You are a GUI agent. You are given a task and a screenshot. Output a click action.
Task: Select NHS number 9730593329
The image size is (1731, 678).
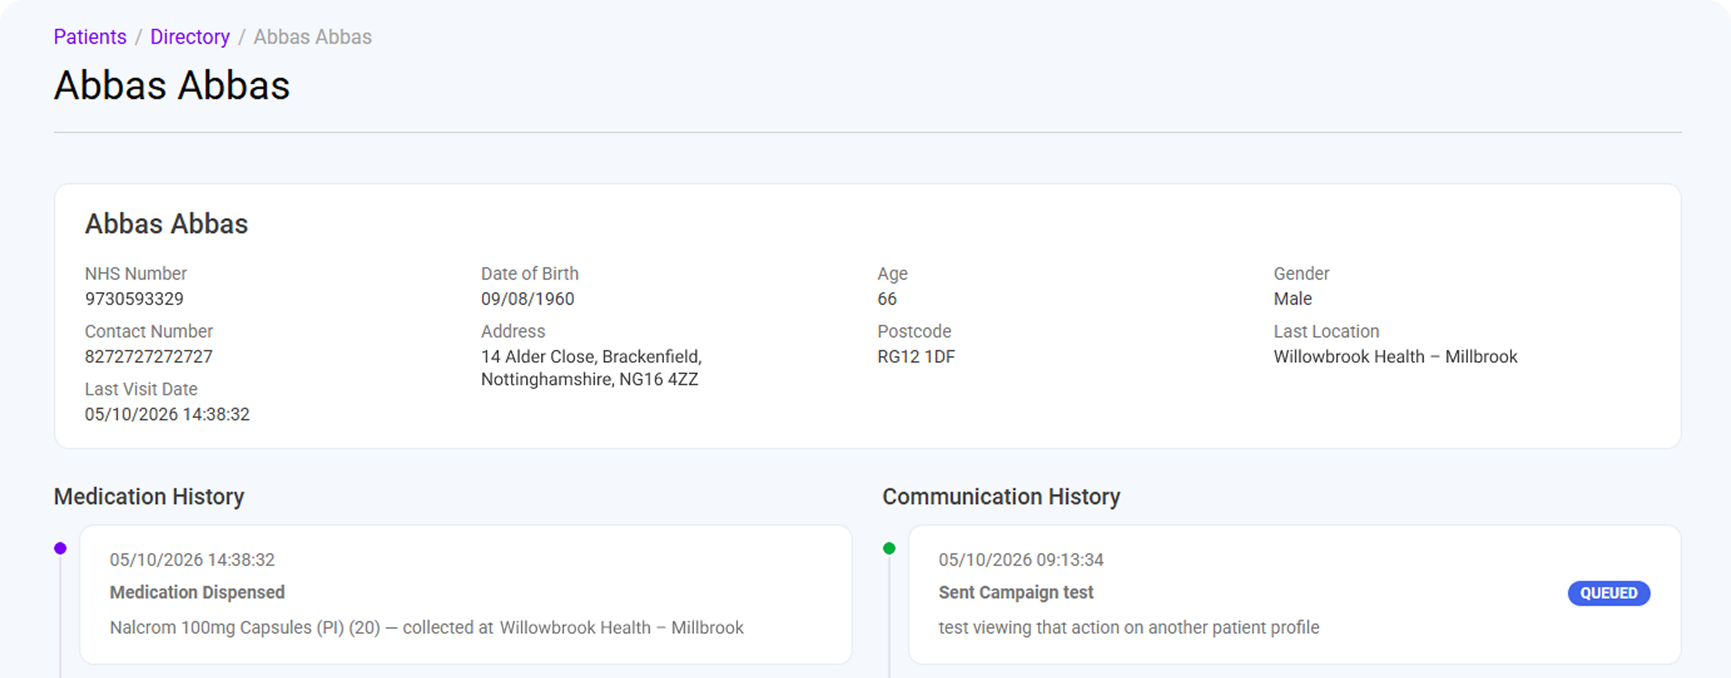coord(134,299)
